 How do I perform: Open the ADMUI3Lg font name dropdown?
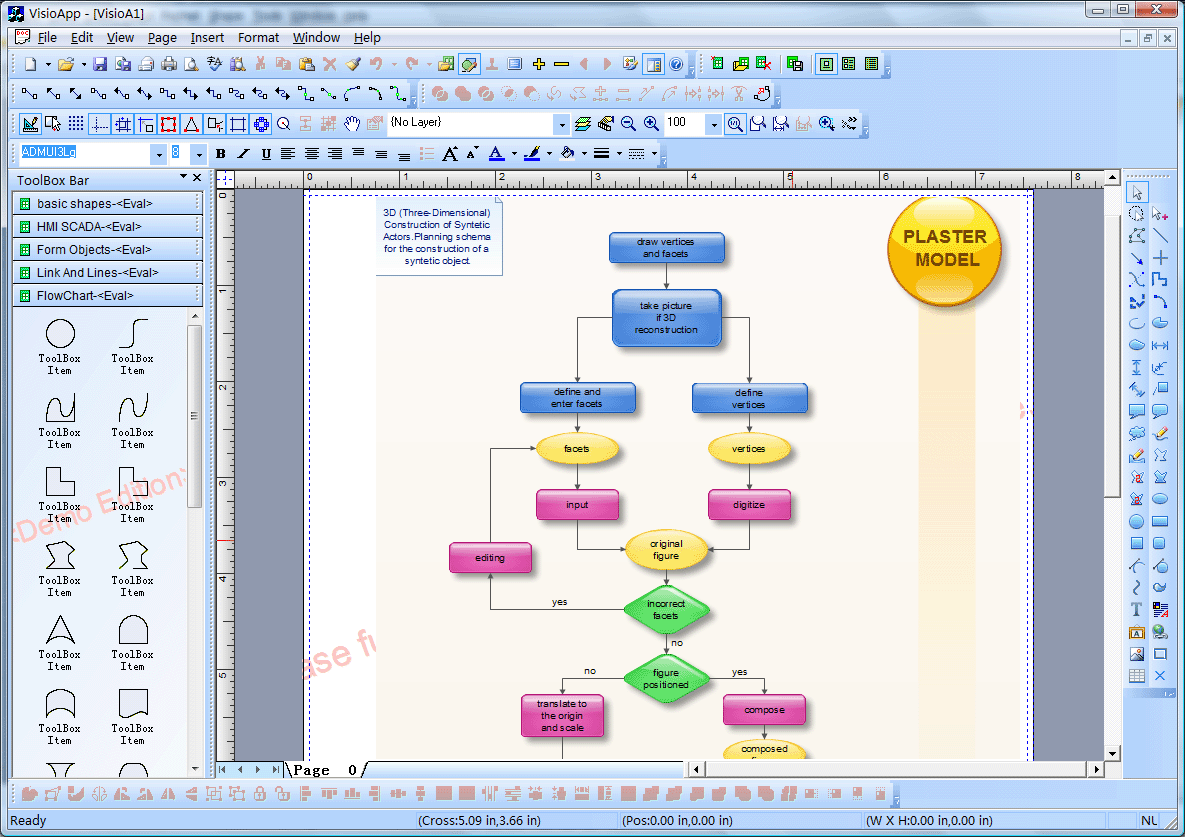[158, 153]
